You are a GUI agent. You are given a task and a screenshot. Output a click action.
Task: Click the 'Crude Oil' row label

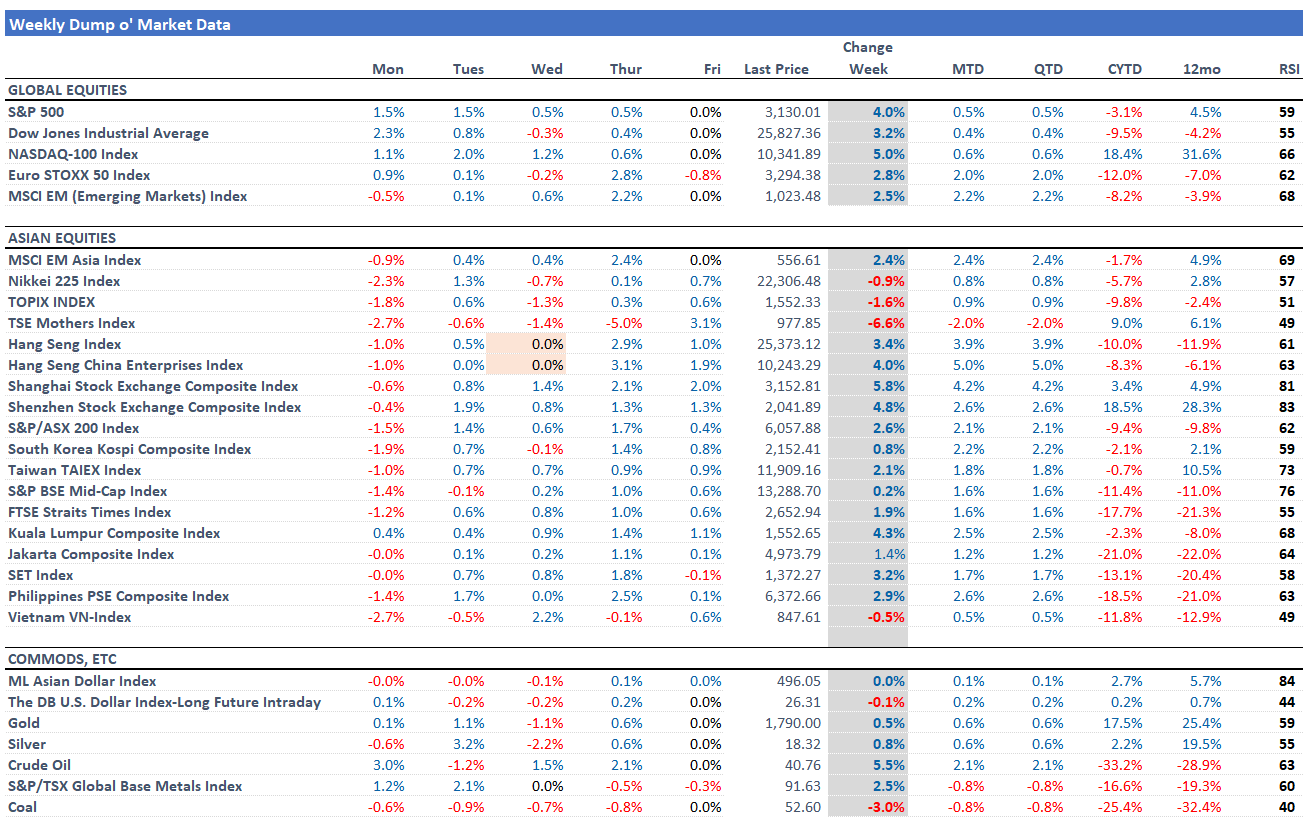click(39, 765)
